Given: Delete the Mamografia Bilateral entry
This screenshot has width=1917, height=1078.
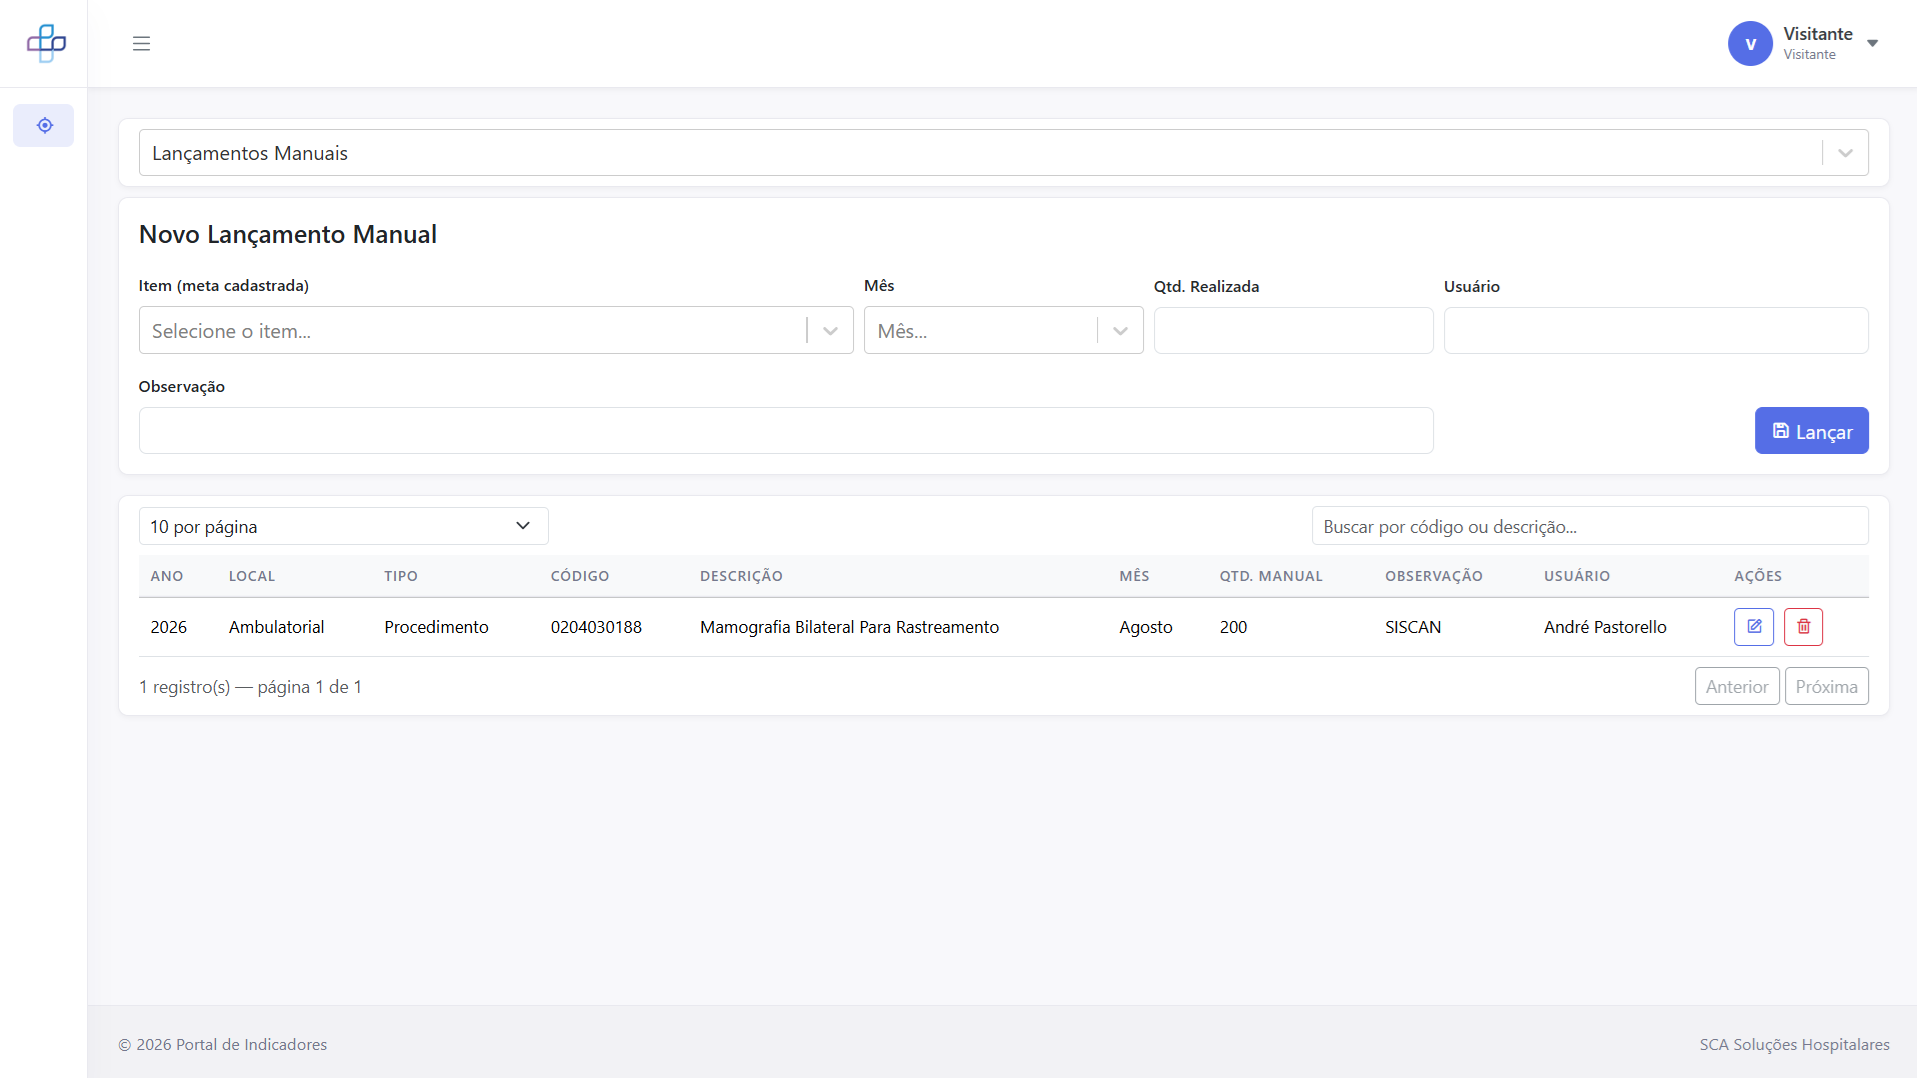Looking at the screenshot, I should coord(1803,627).
